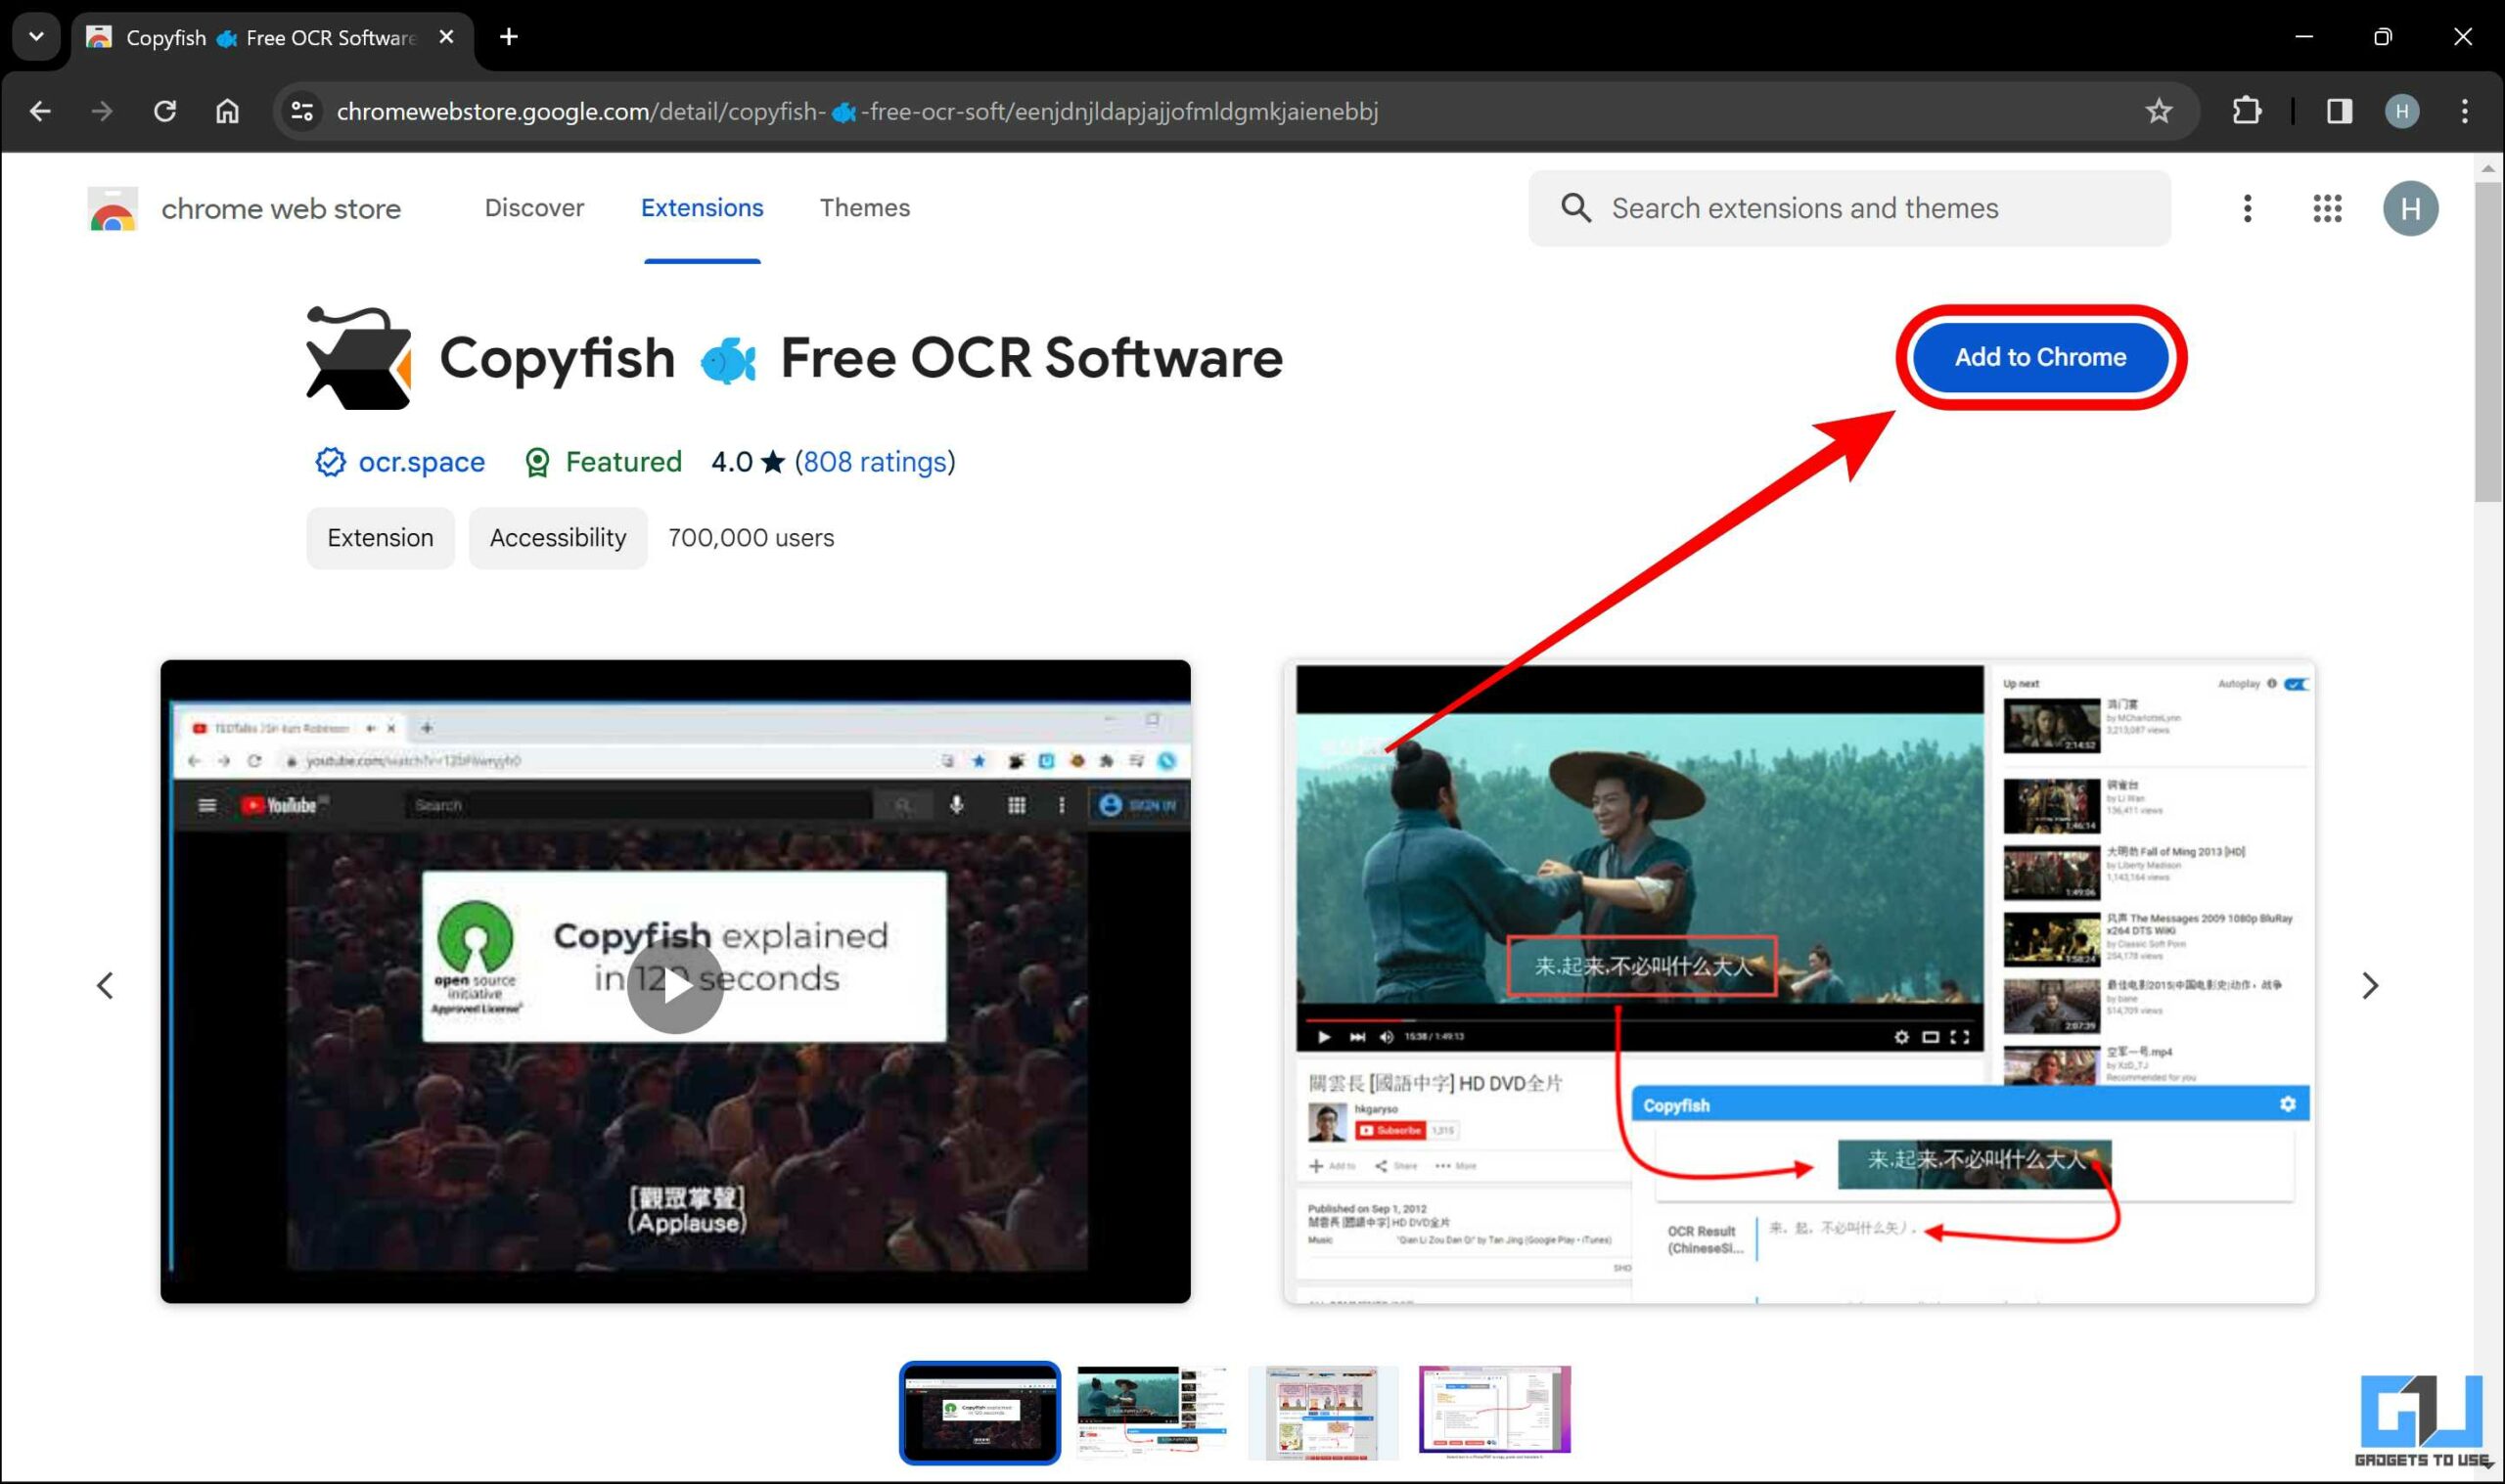Switch to the Discover tab
The image size is (2505, 1484).
[534, 208]
